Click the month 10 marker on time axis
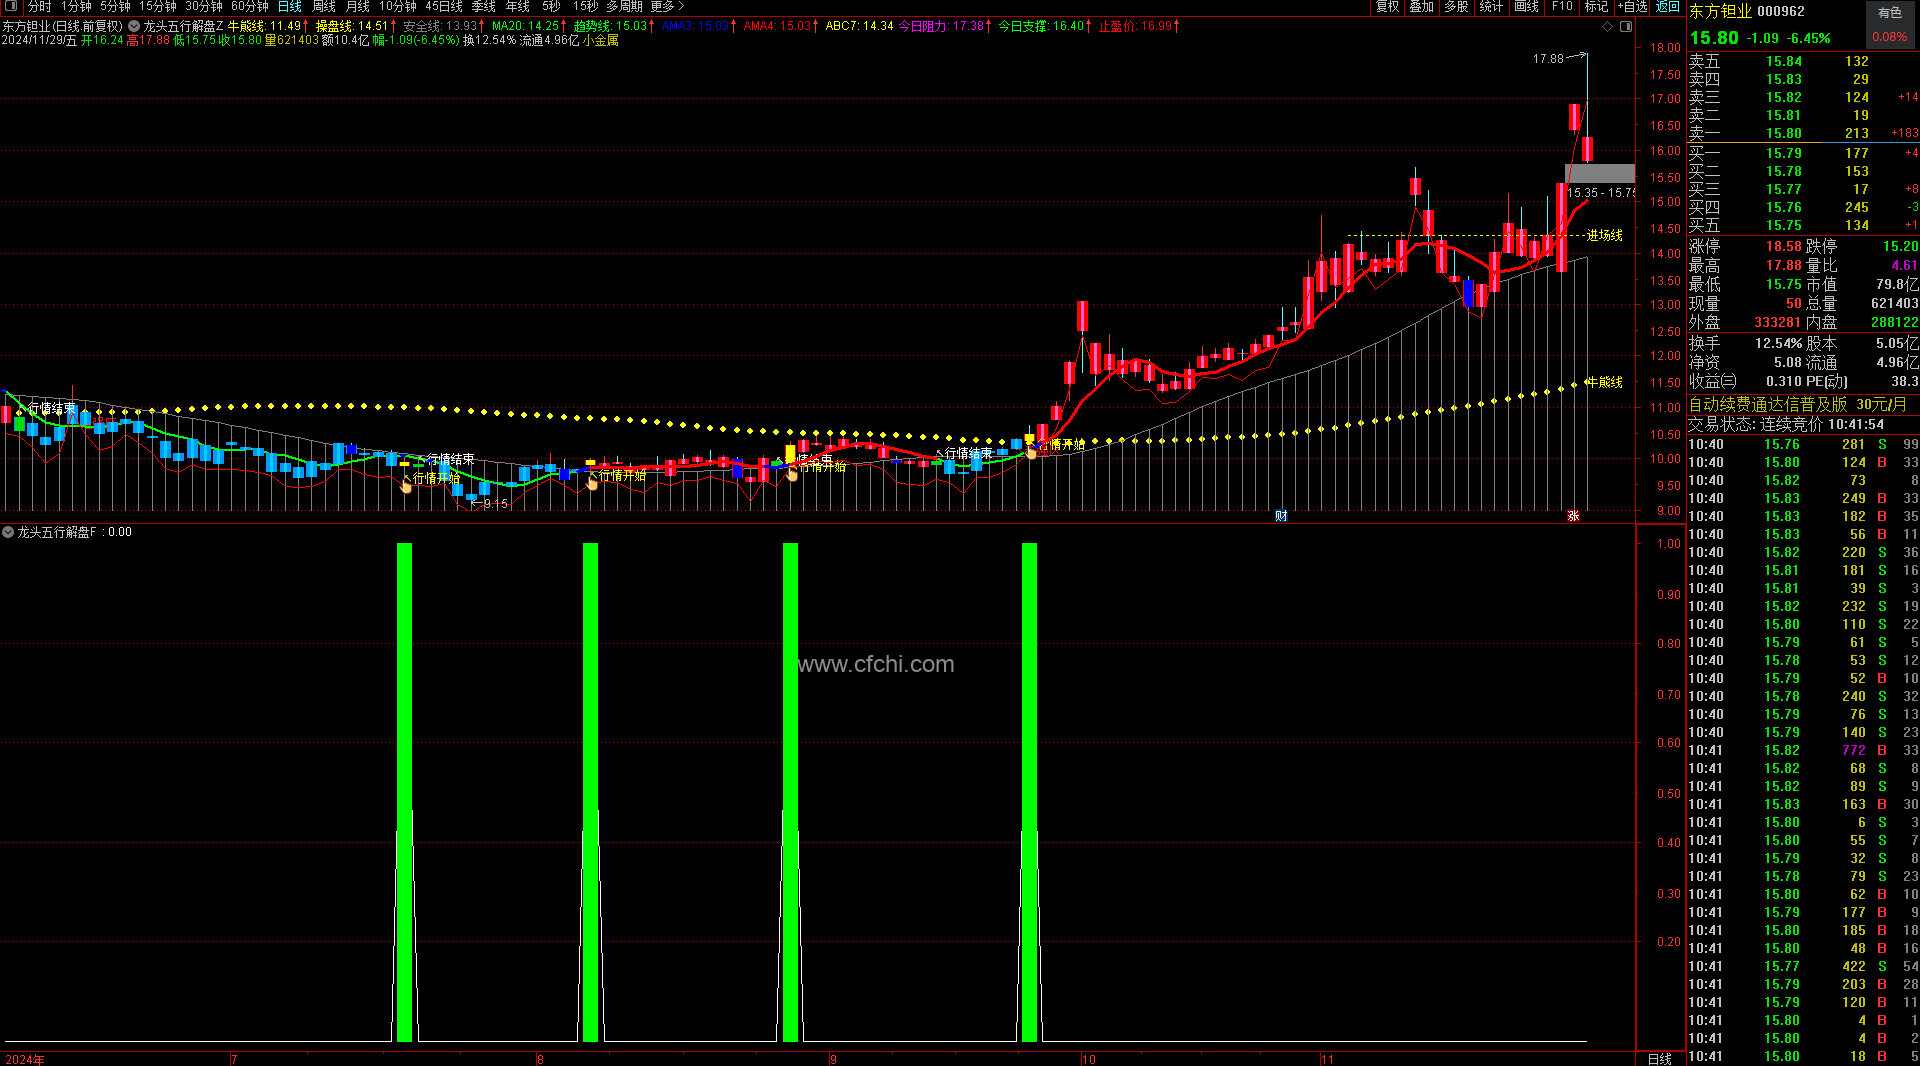1920x1066 pixels. [x=1088, y=1059]
